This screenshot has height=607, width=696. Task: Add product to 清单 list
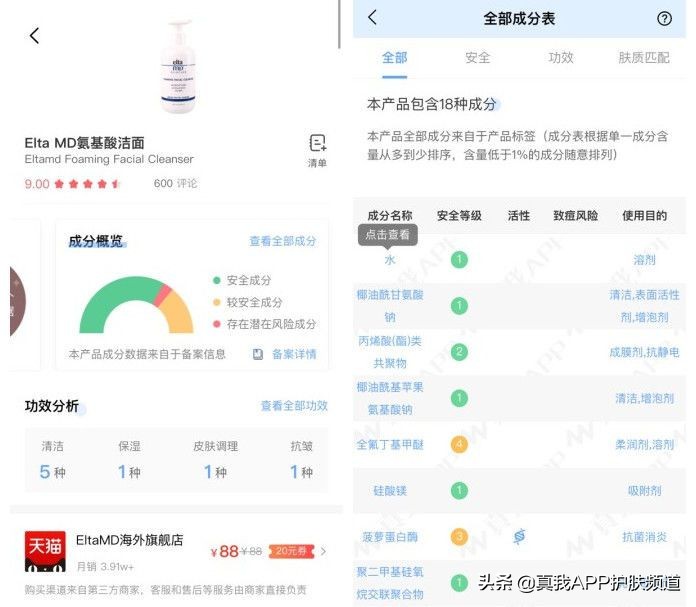click(x=317, y=151)
